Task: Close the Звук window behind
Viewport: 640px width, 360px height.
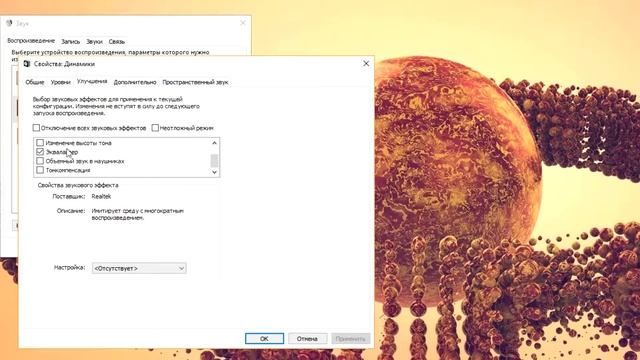Action: 243,23
